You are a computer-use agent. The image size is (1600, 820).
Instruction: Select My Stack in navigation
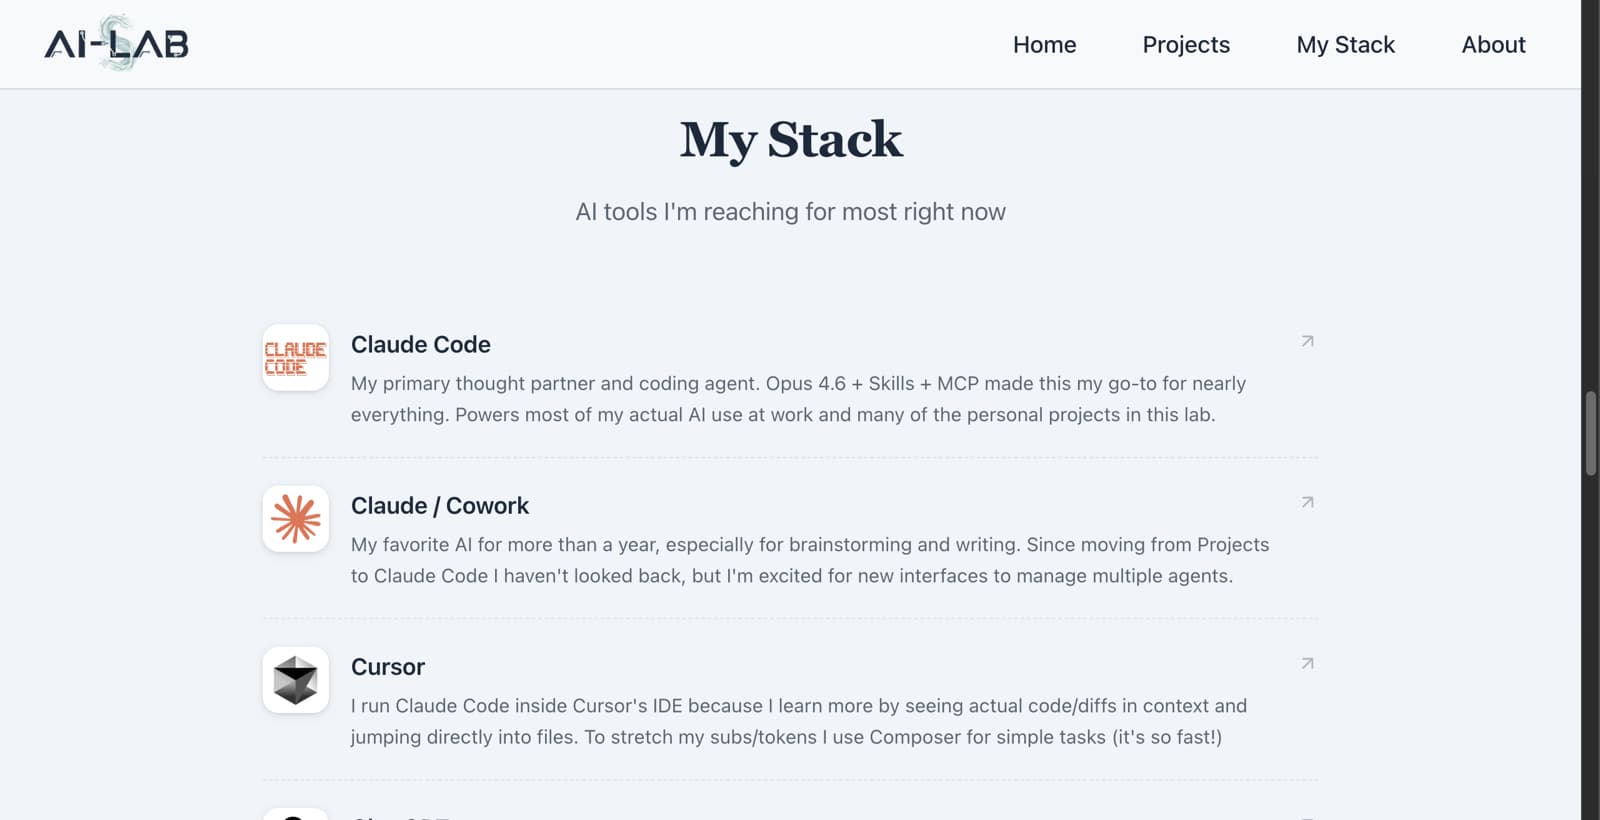pos(1345,45)
